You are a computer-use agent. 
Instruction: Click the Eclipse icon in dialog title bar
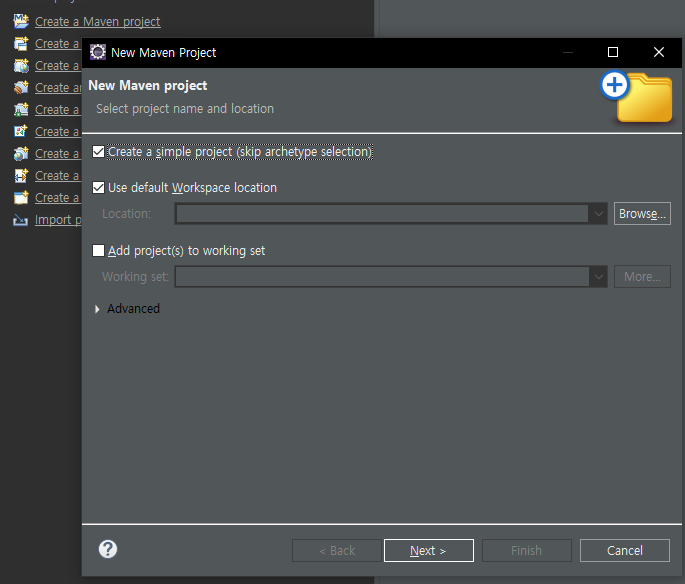pyautogui.click(x=98, y=52)
